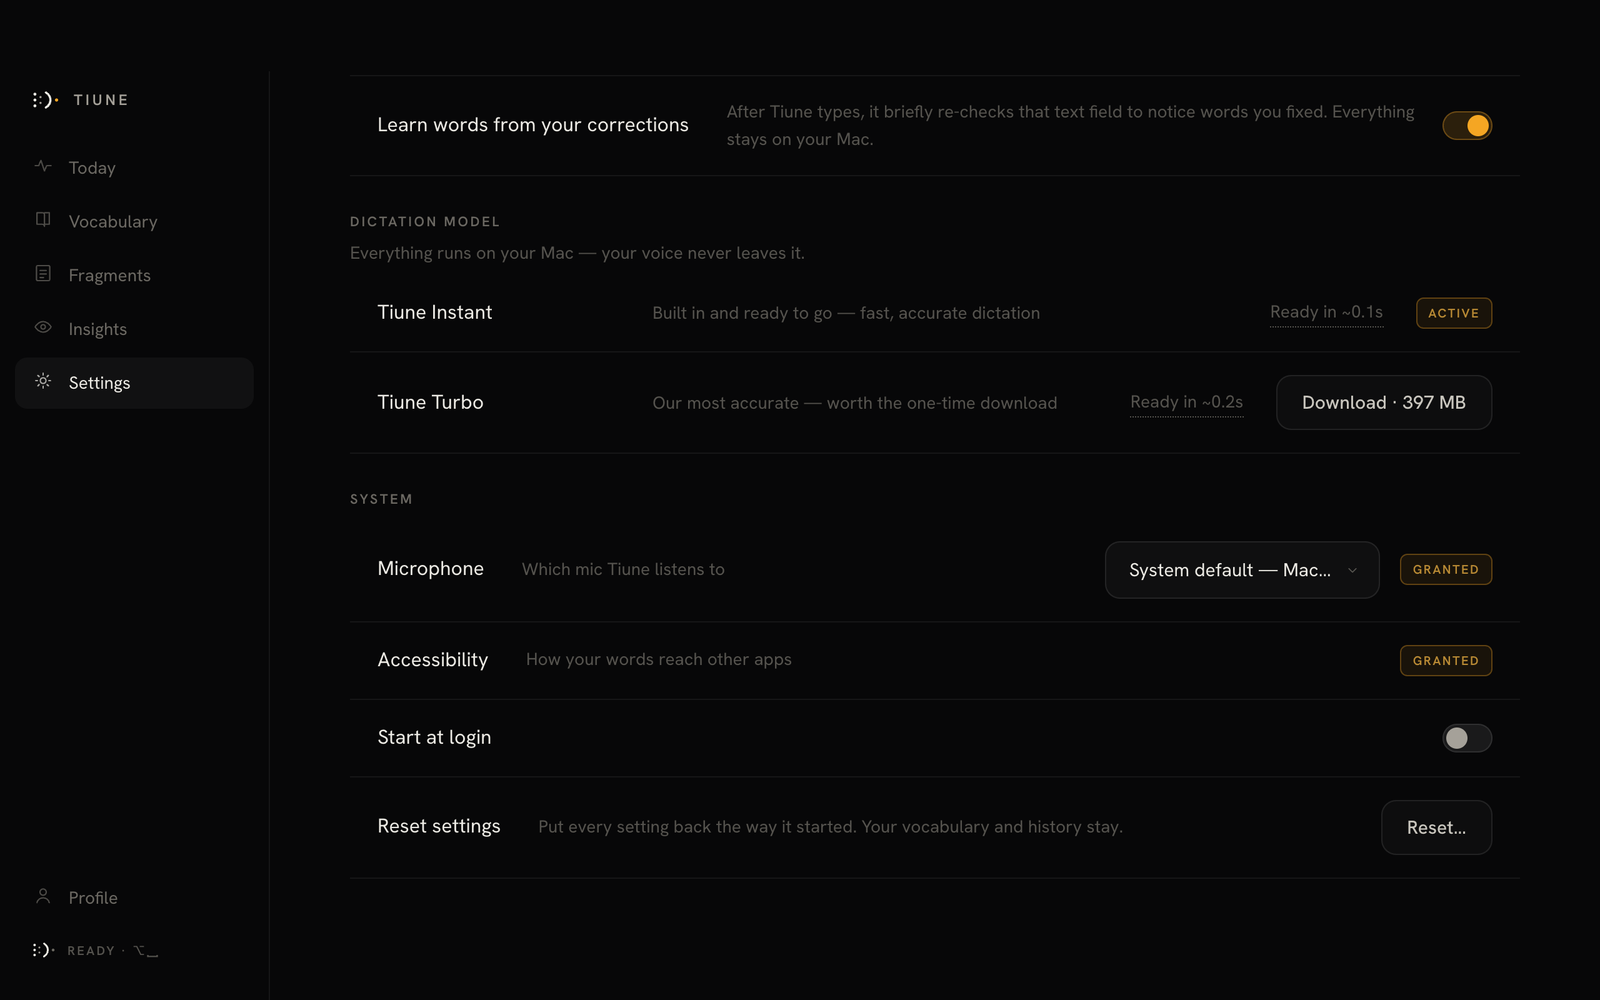1600x1000 pixels.
Task: Go to the Vocabulary page
Action: tap(134, 221)
